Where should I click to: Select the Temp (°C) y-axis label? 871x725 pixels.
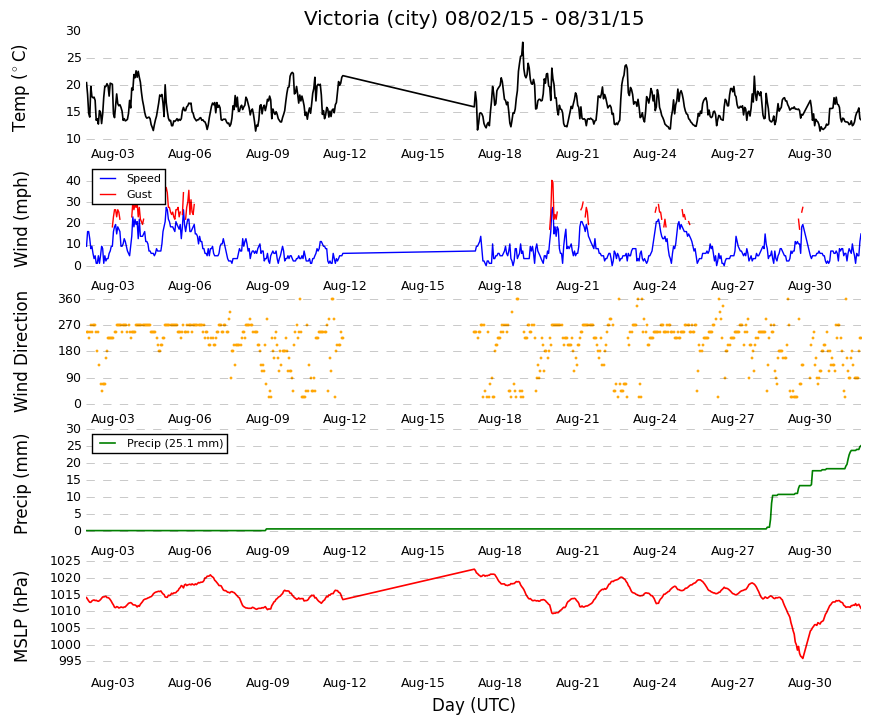tap(19, 88)
